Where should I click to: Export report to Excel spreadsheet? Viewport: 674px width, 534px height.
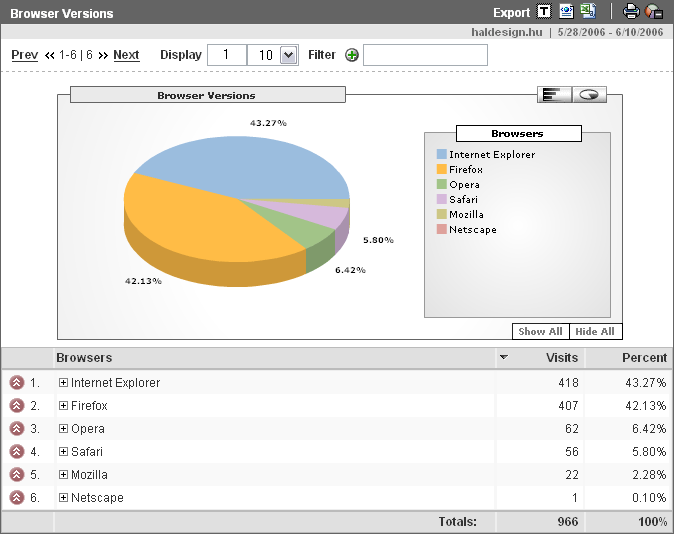588,12
